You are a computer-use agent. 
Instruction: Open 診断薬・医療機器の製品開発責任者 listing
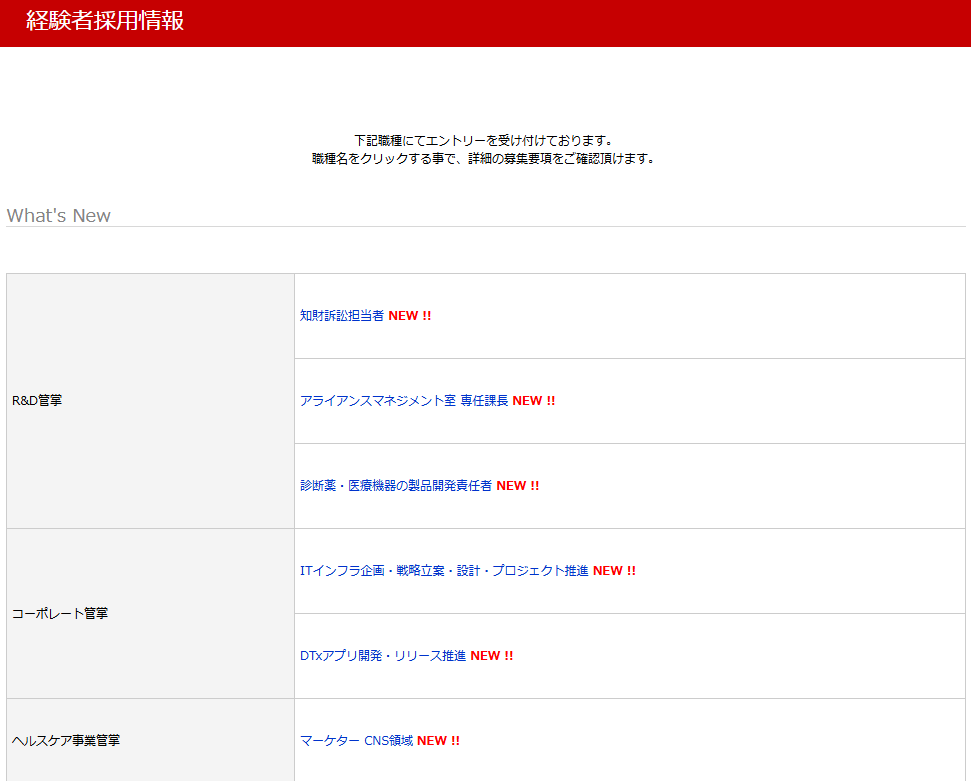click(396, 486)
